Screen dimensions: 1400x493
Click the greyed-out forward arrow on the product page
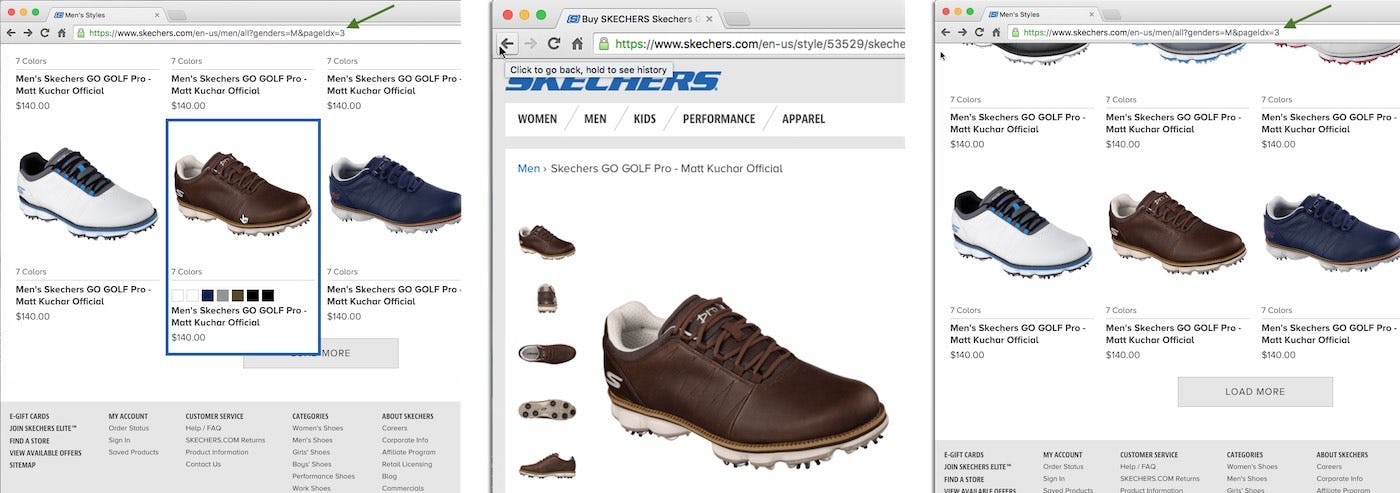coord(531,44)
